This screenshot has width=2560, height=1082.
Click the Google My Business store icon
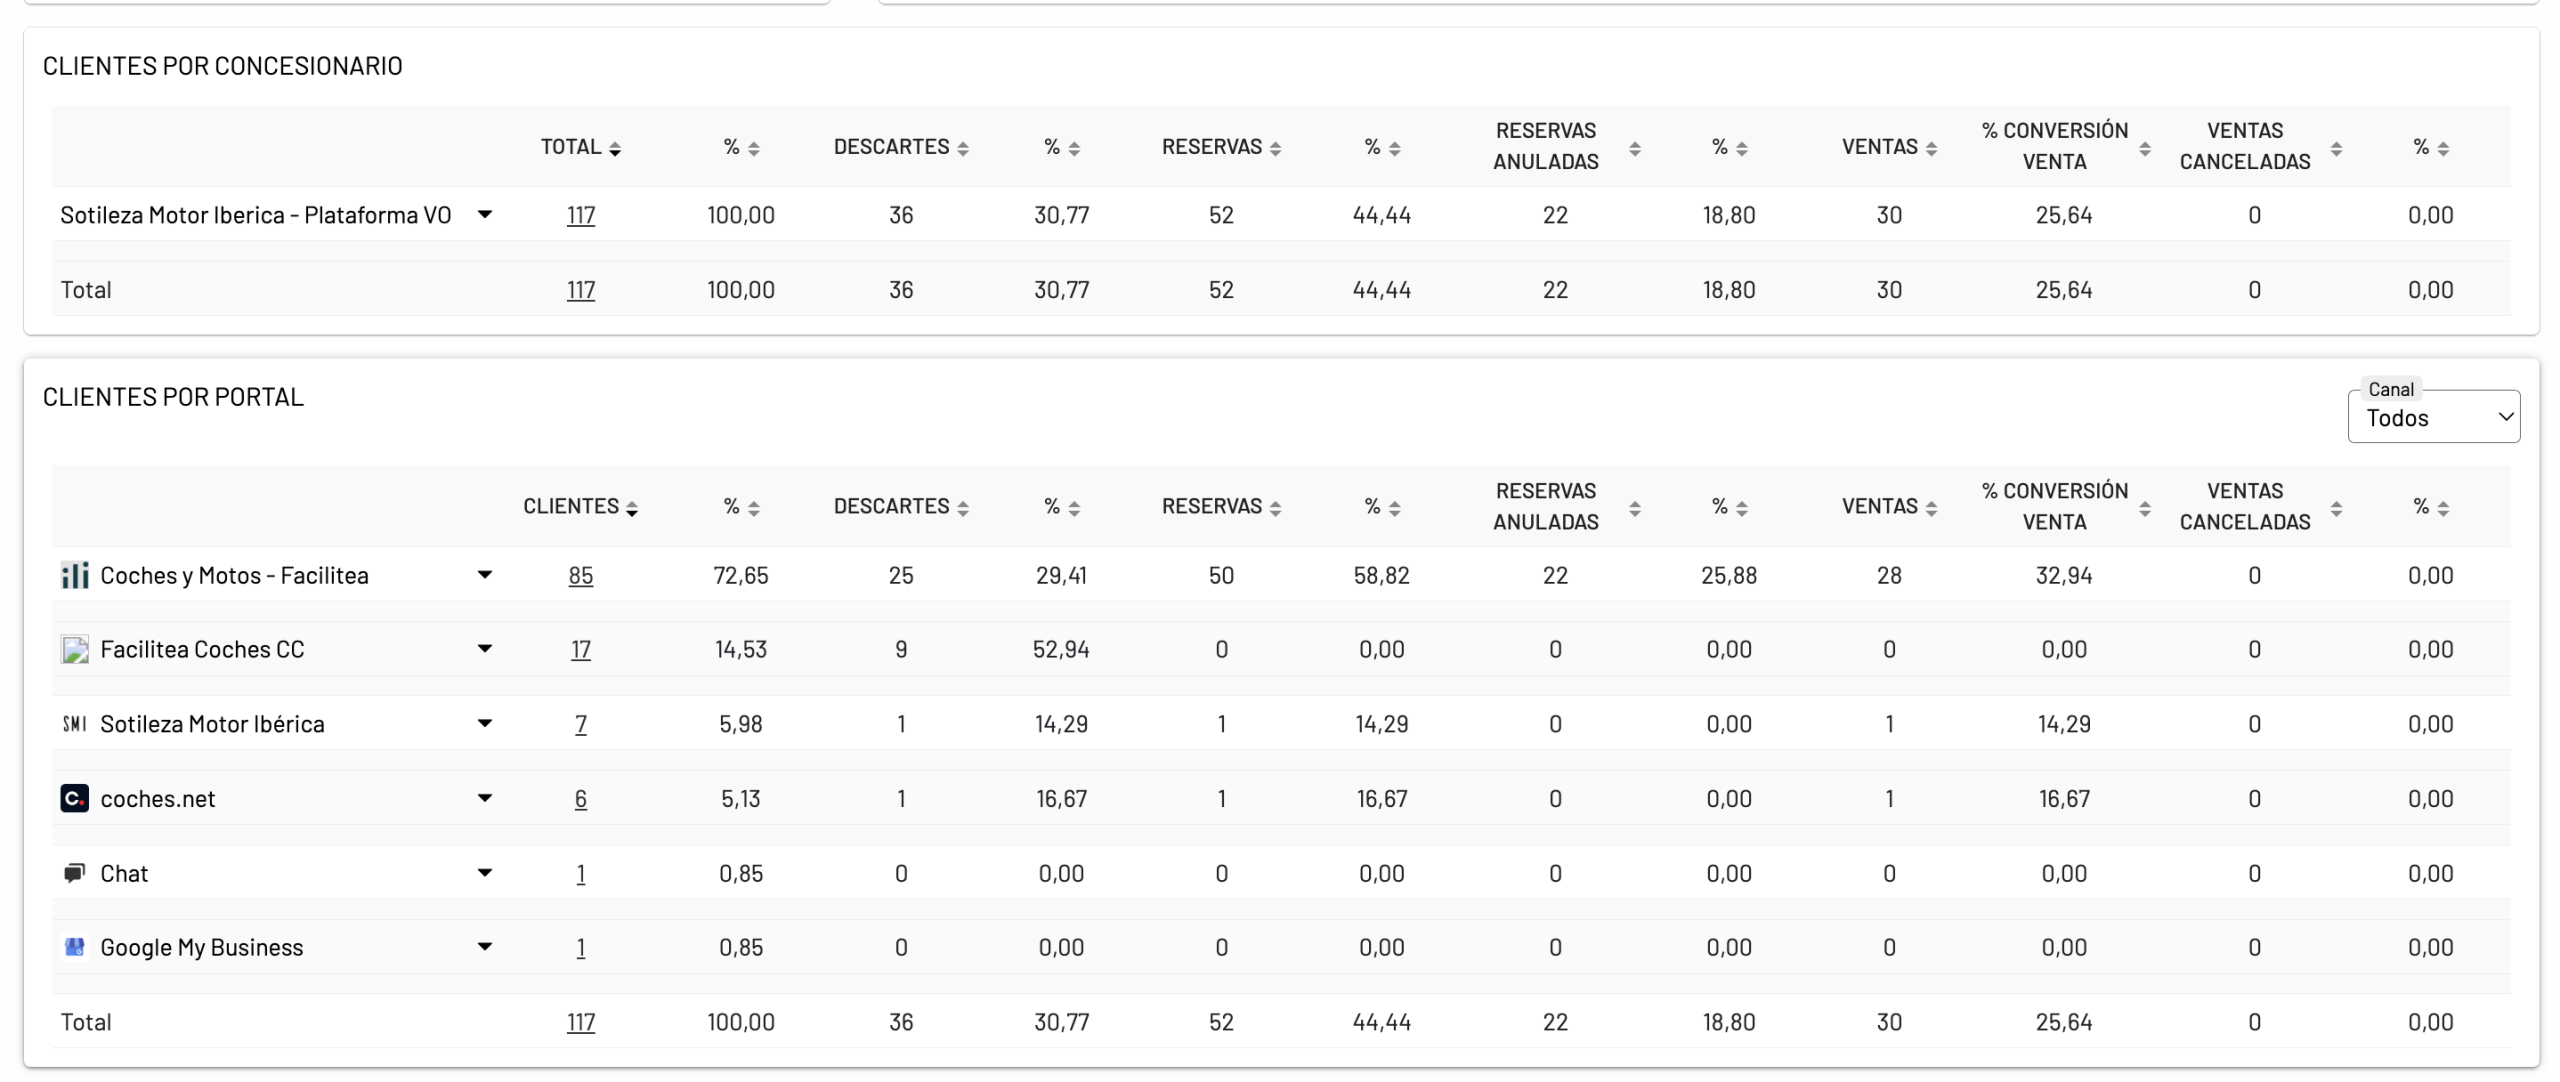pyautogui.click(x=75, y=948)
